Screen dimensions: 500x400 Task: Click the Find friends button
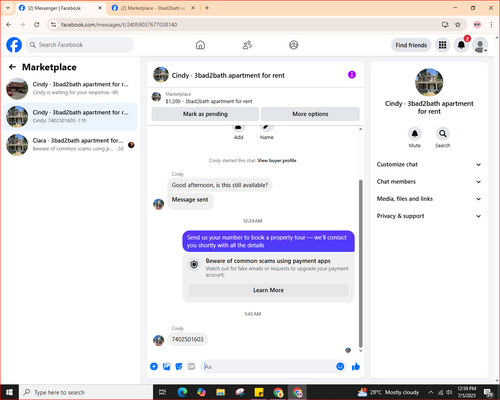click(411, 45)
